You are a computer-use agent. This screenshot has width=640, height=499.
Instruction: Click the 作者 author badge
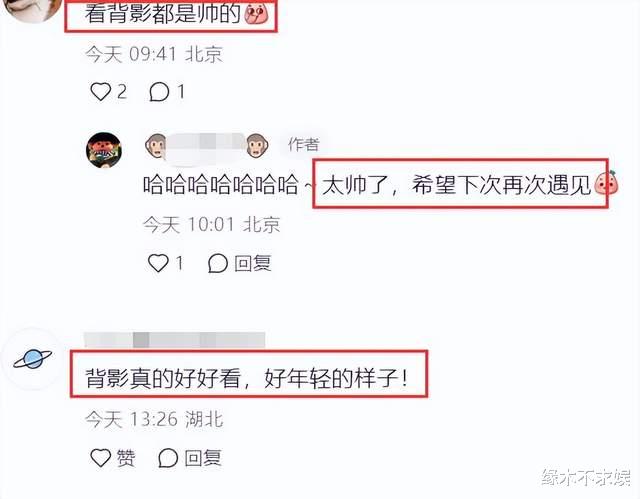pos(303,144)
